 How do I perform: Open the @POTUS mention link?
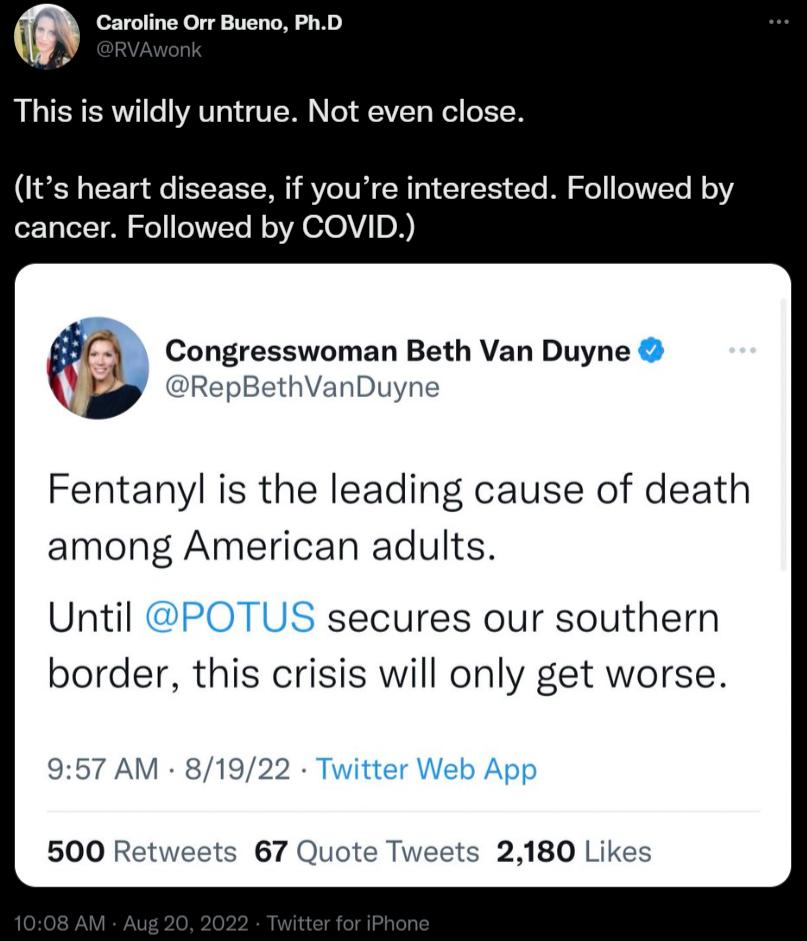click(230, 617)
